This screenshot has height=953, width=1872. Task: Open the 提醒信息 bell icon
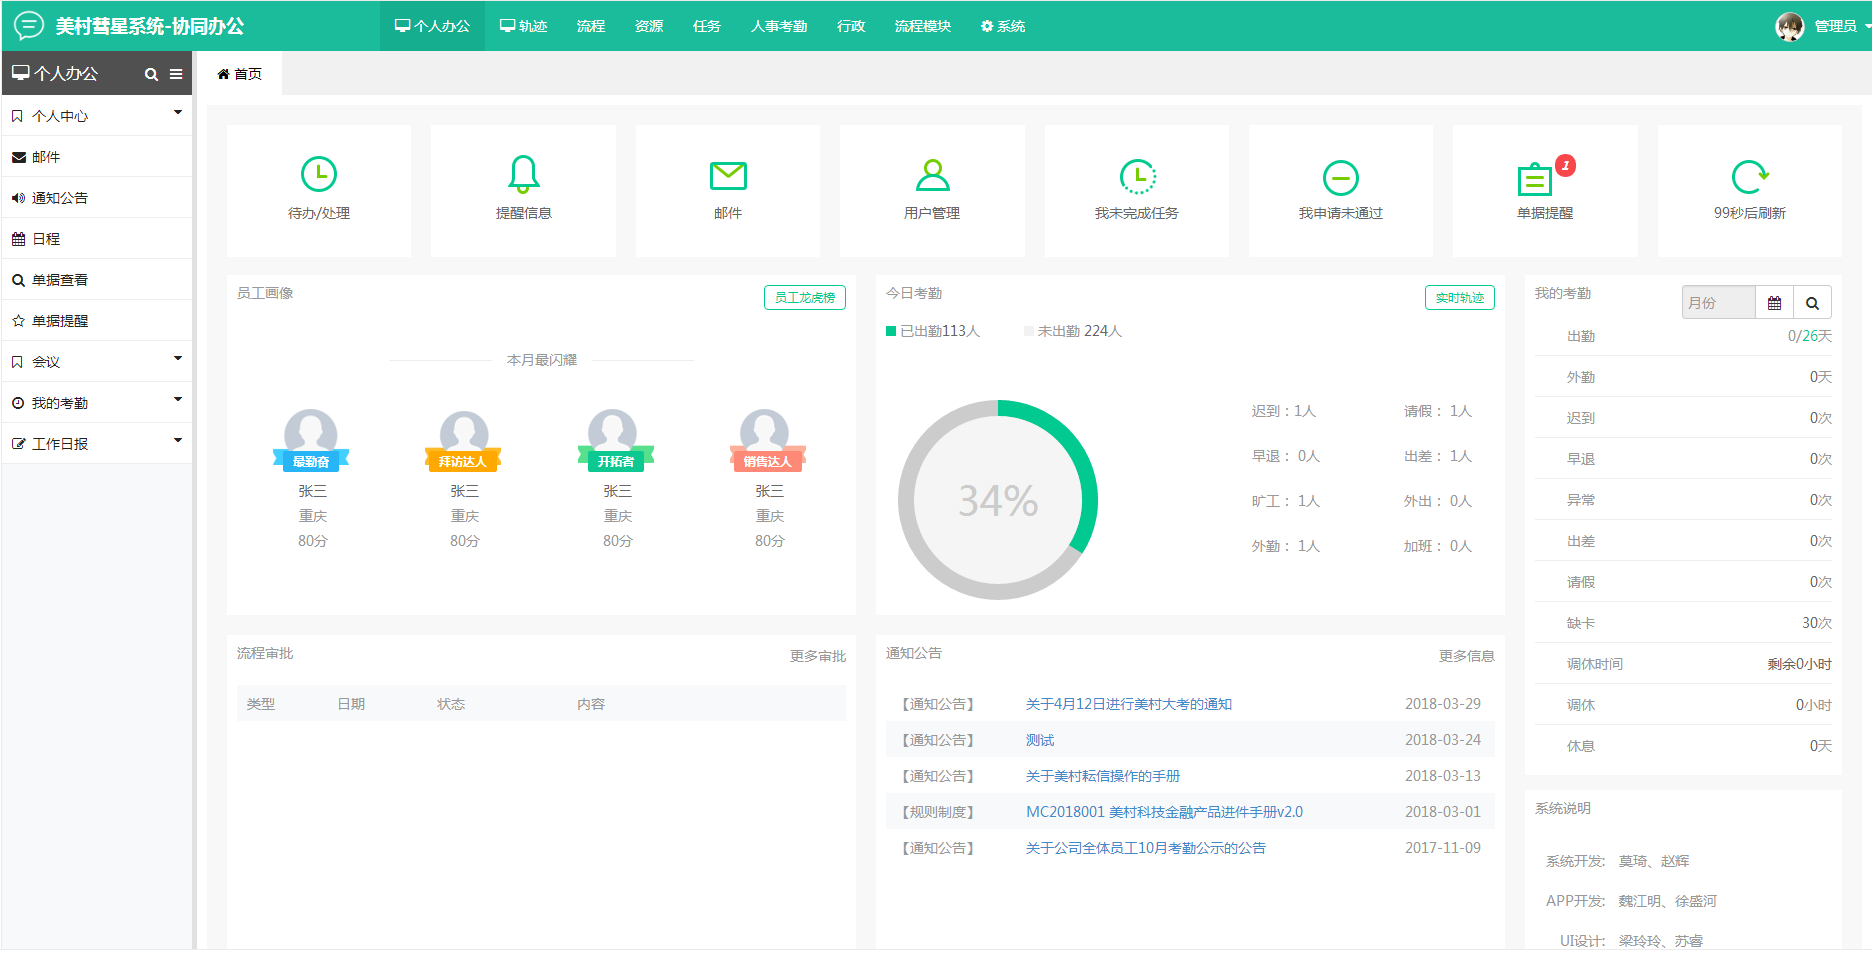tap(523, 174)
